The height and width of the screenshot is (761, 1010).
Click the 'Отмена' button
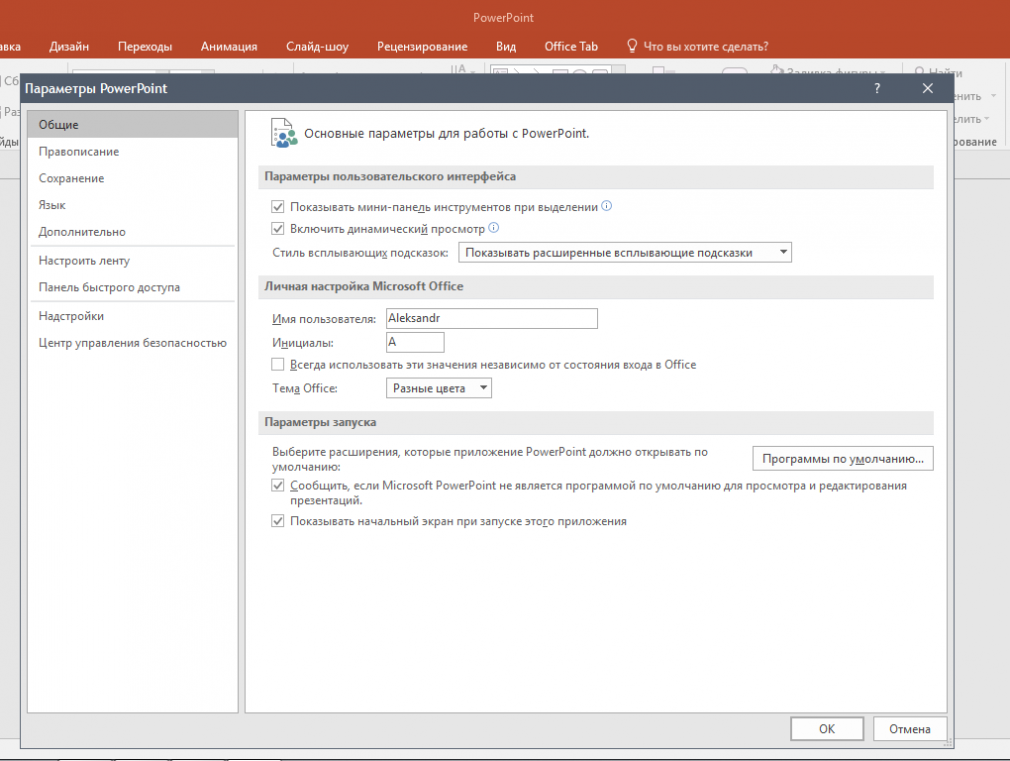coord(910,729)
